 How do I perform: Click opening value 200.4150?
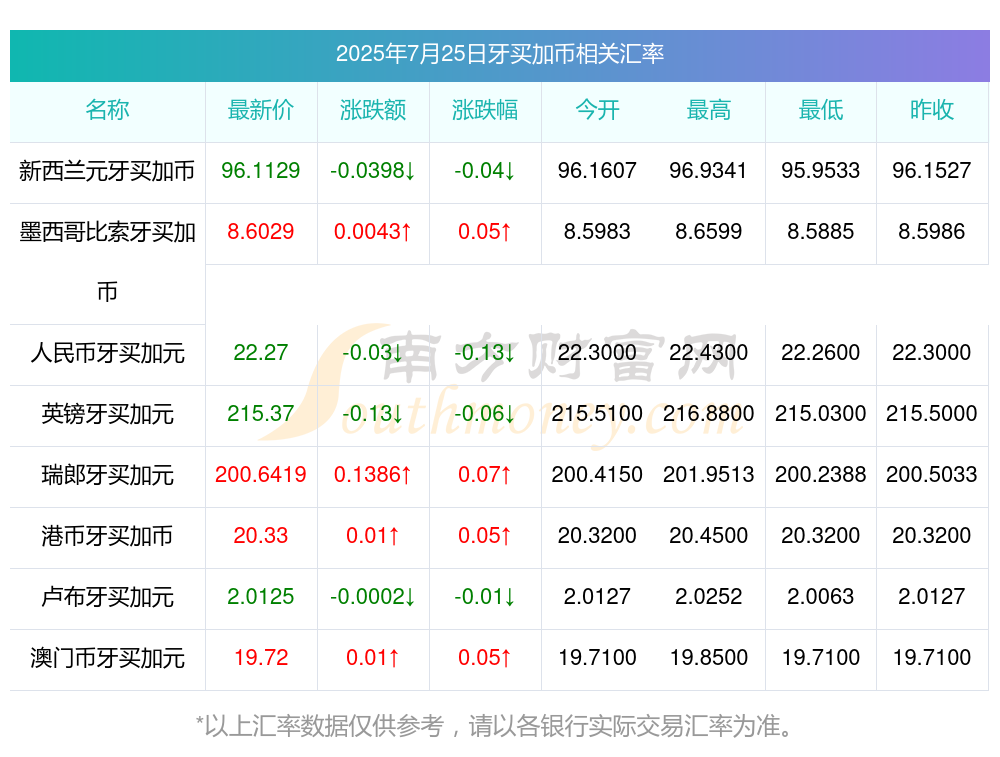click(x=597, y=474)
